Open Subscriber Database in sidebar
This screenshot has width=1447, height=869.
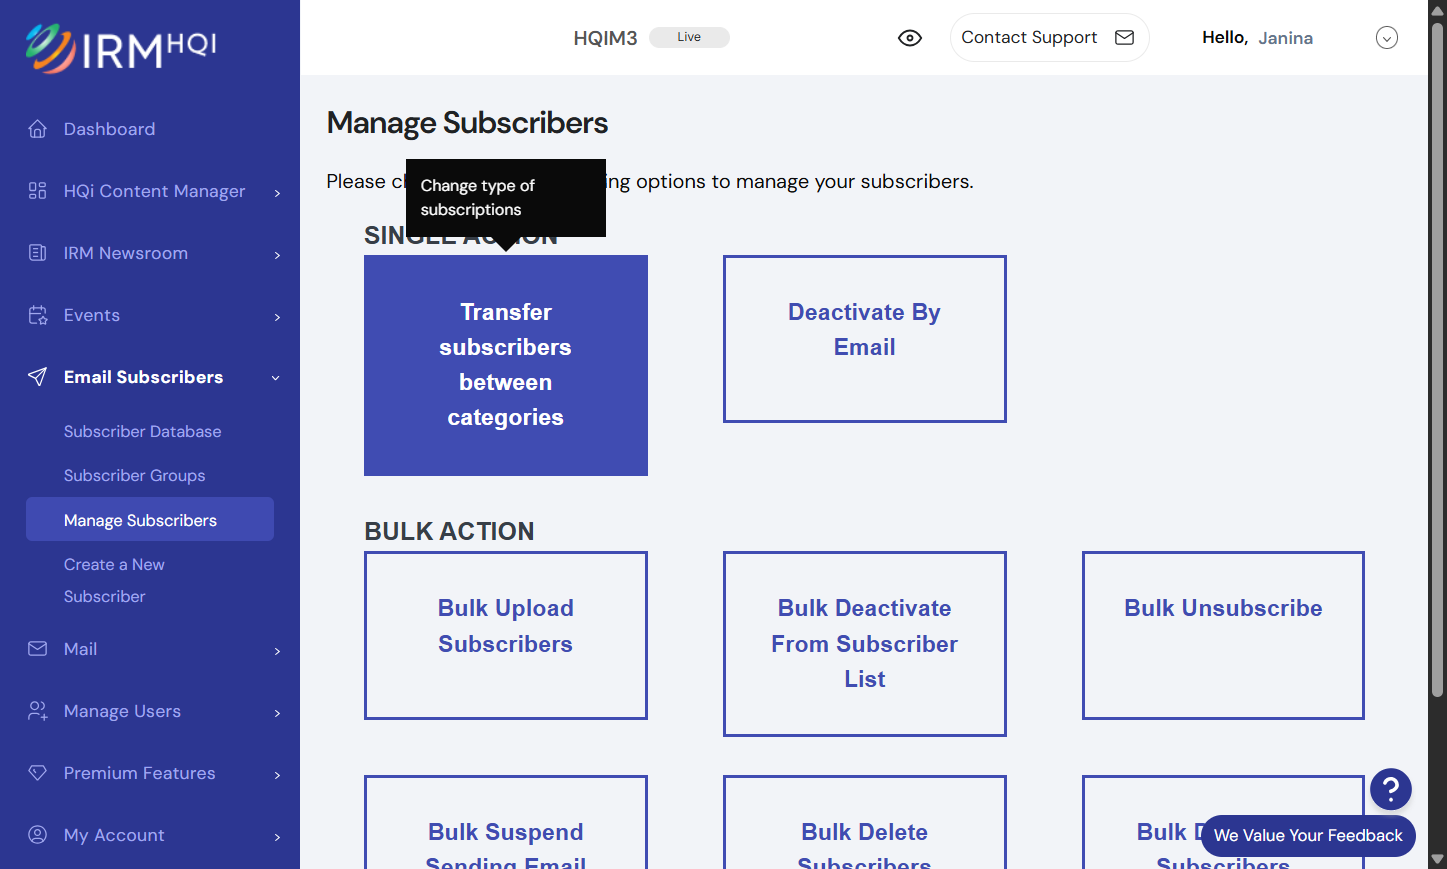pyautogui.click(x=143, y=431)
